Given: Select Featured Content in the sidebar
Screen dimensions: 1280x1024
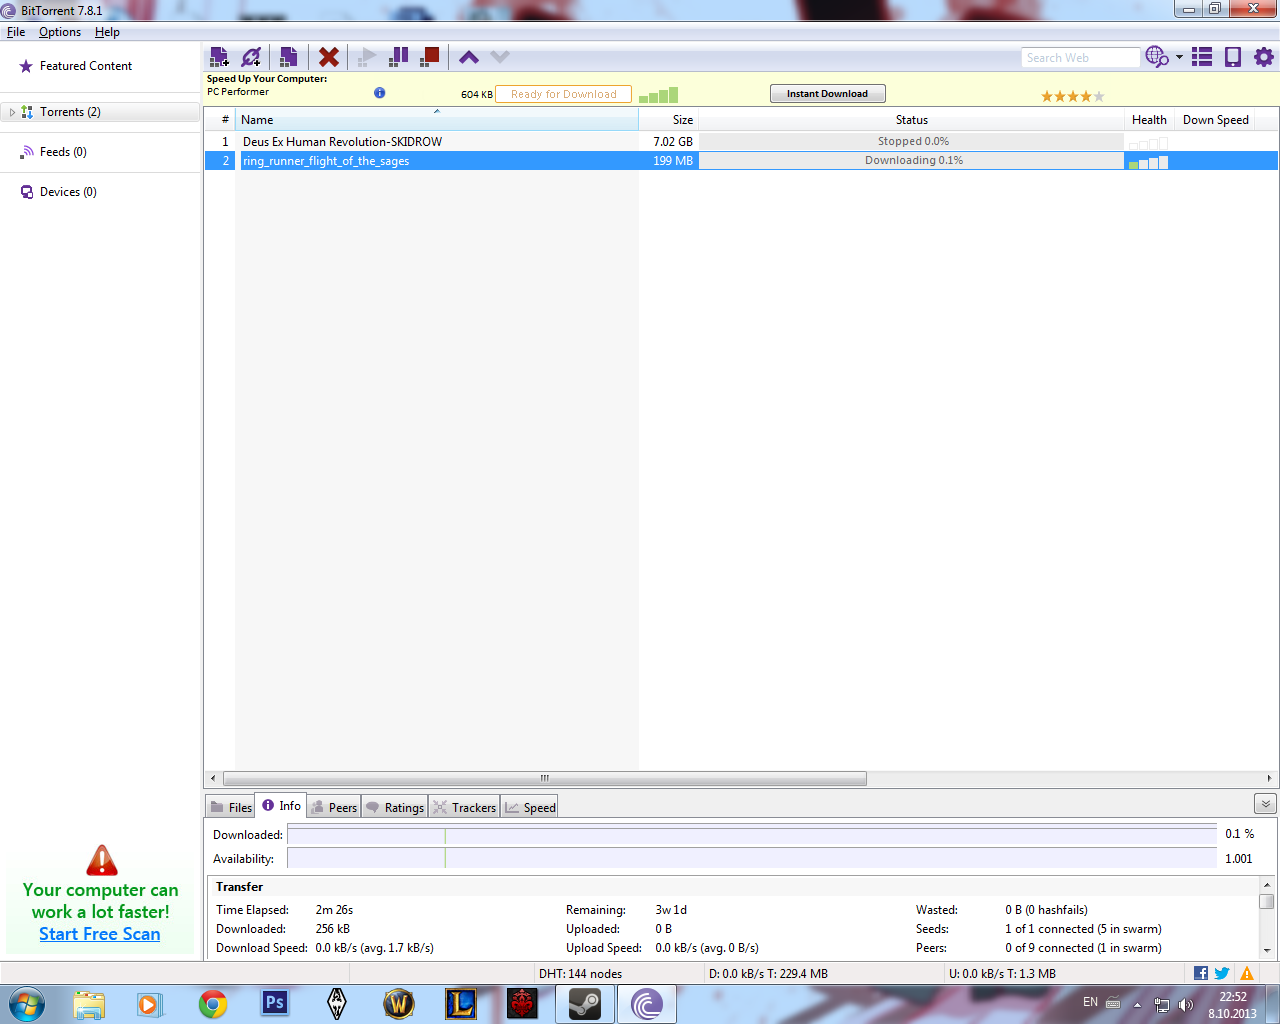Looking at the screenshot, I should coord(86,66).
